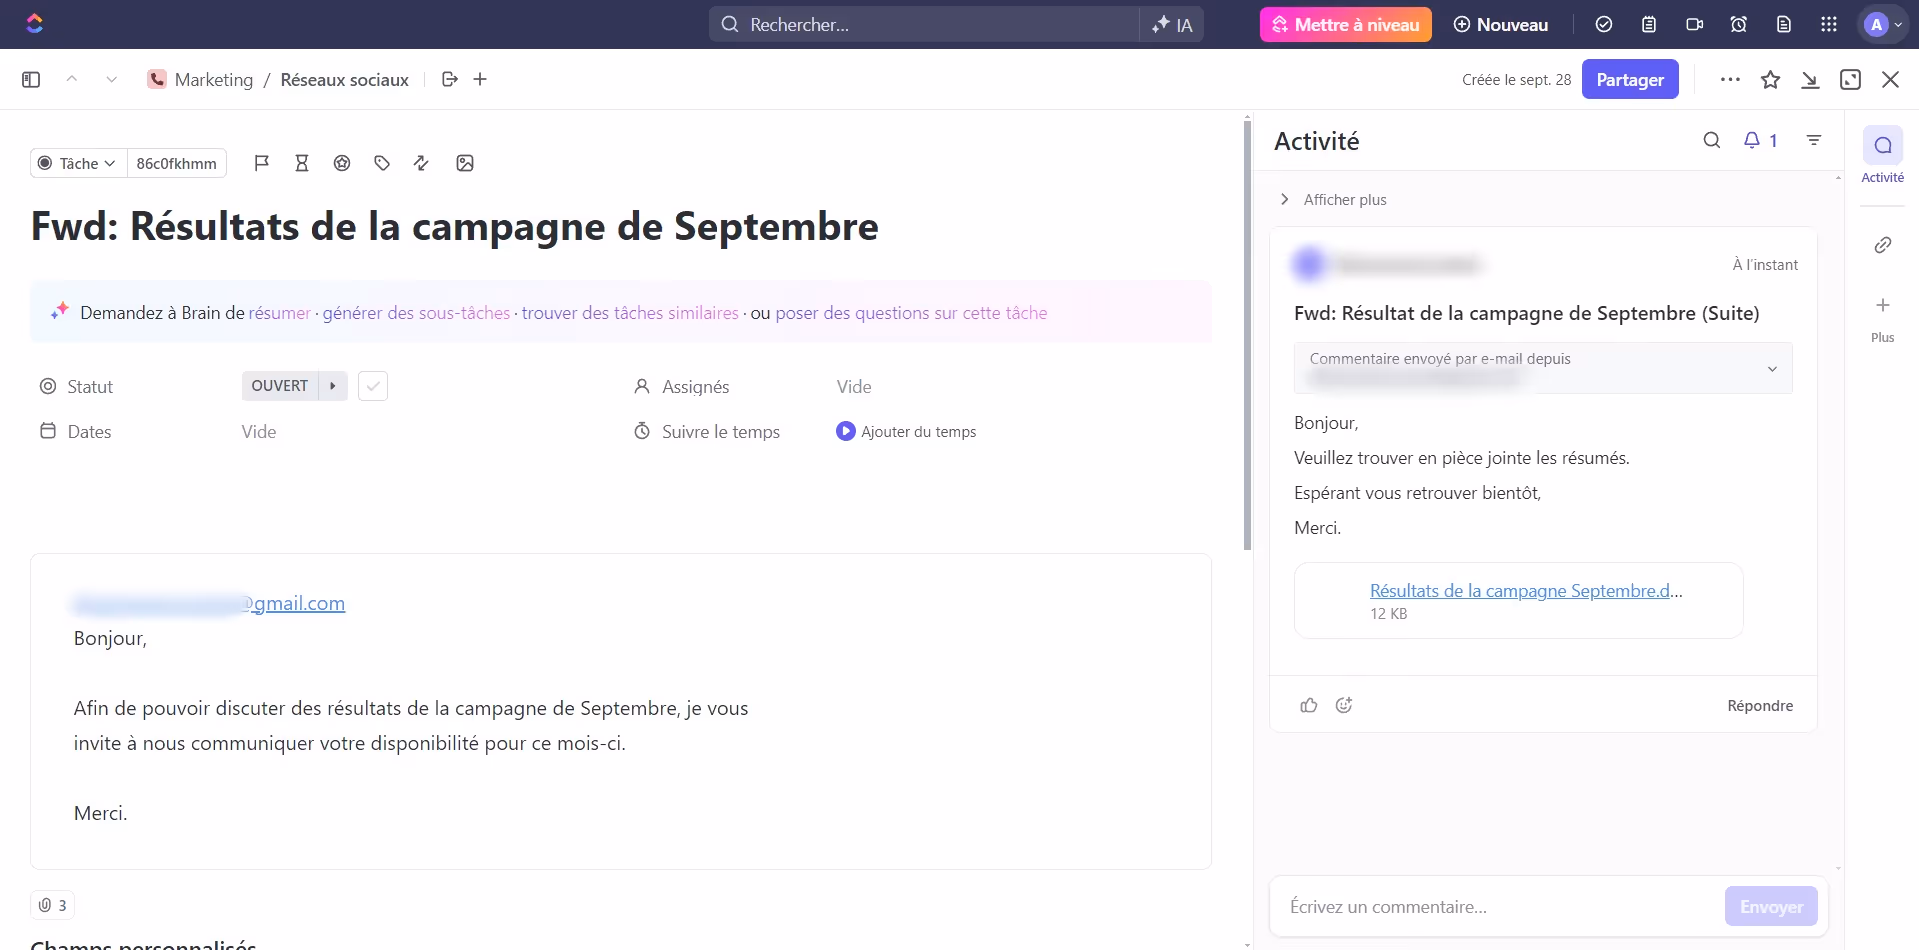This screenshot has height=950, width=1919.
Task: Set a priority flag for the task
Action: click(x=262, y=163)
